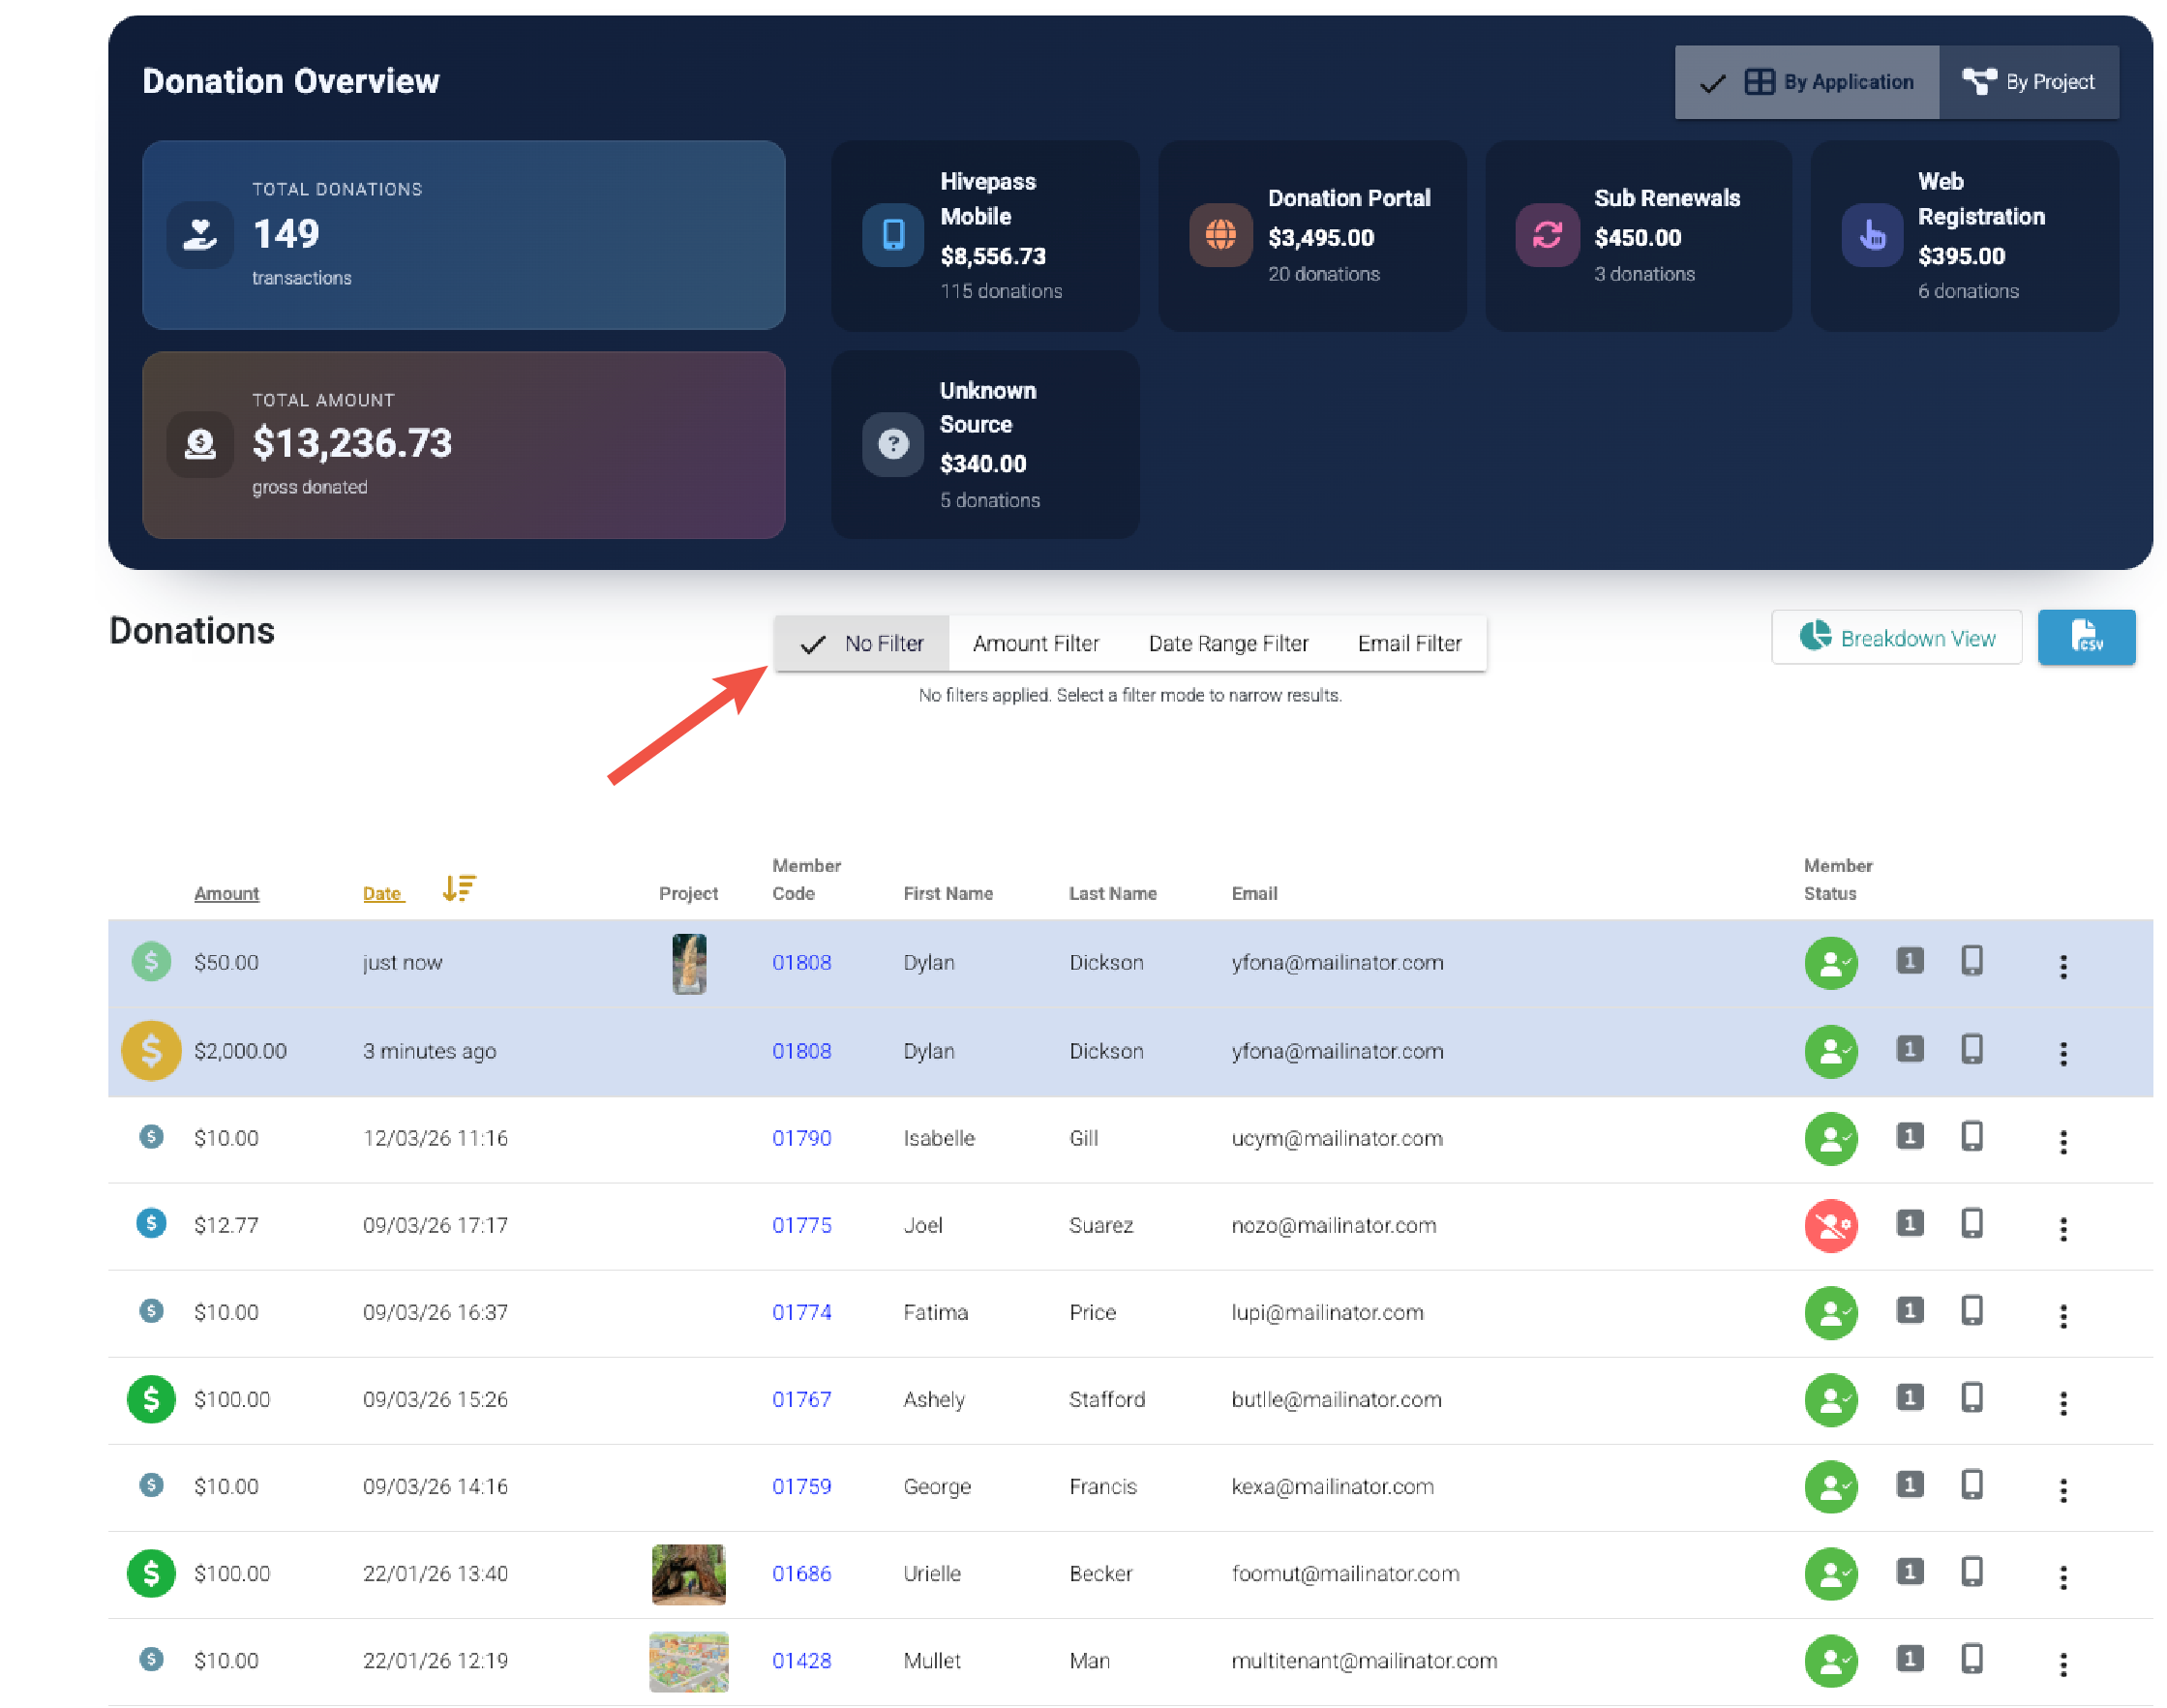Switch to the Amount Filter tab
This screenshot has height=1708, width=2167.
coord(1035,643)
